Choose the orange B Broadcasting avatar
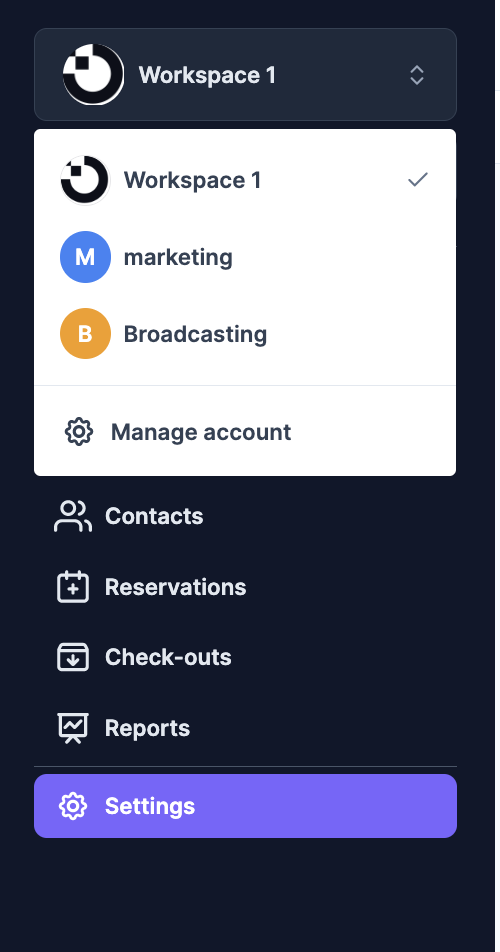The height and width of the screenshot is (952, 500). (85, 334)
